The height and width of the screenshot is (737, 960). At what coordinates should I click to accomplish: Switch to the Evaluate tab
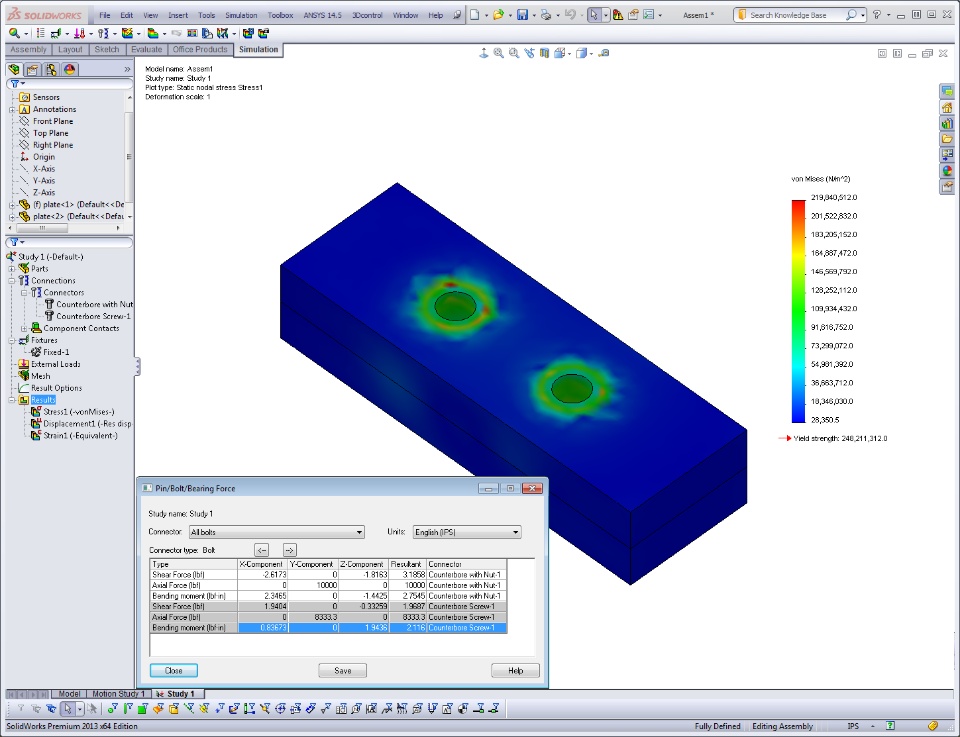pyautogui.click(x=147, y=50)
